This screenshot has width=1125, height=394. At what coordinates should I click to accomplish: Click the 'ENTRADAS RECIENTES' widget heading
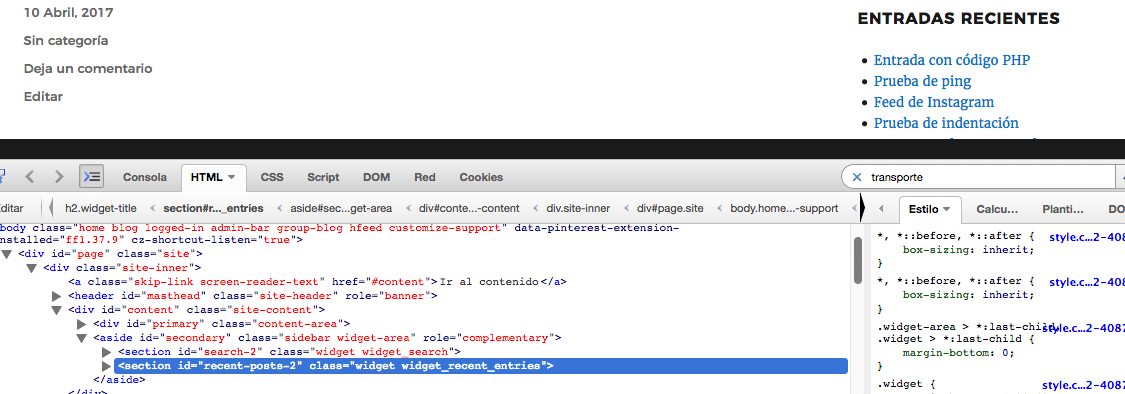(x=959, y=19)
